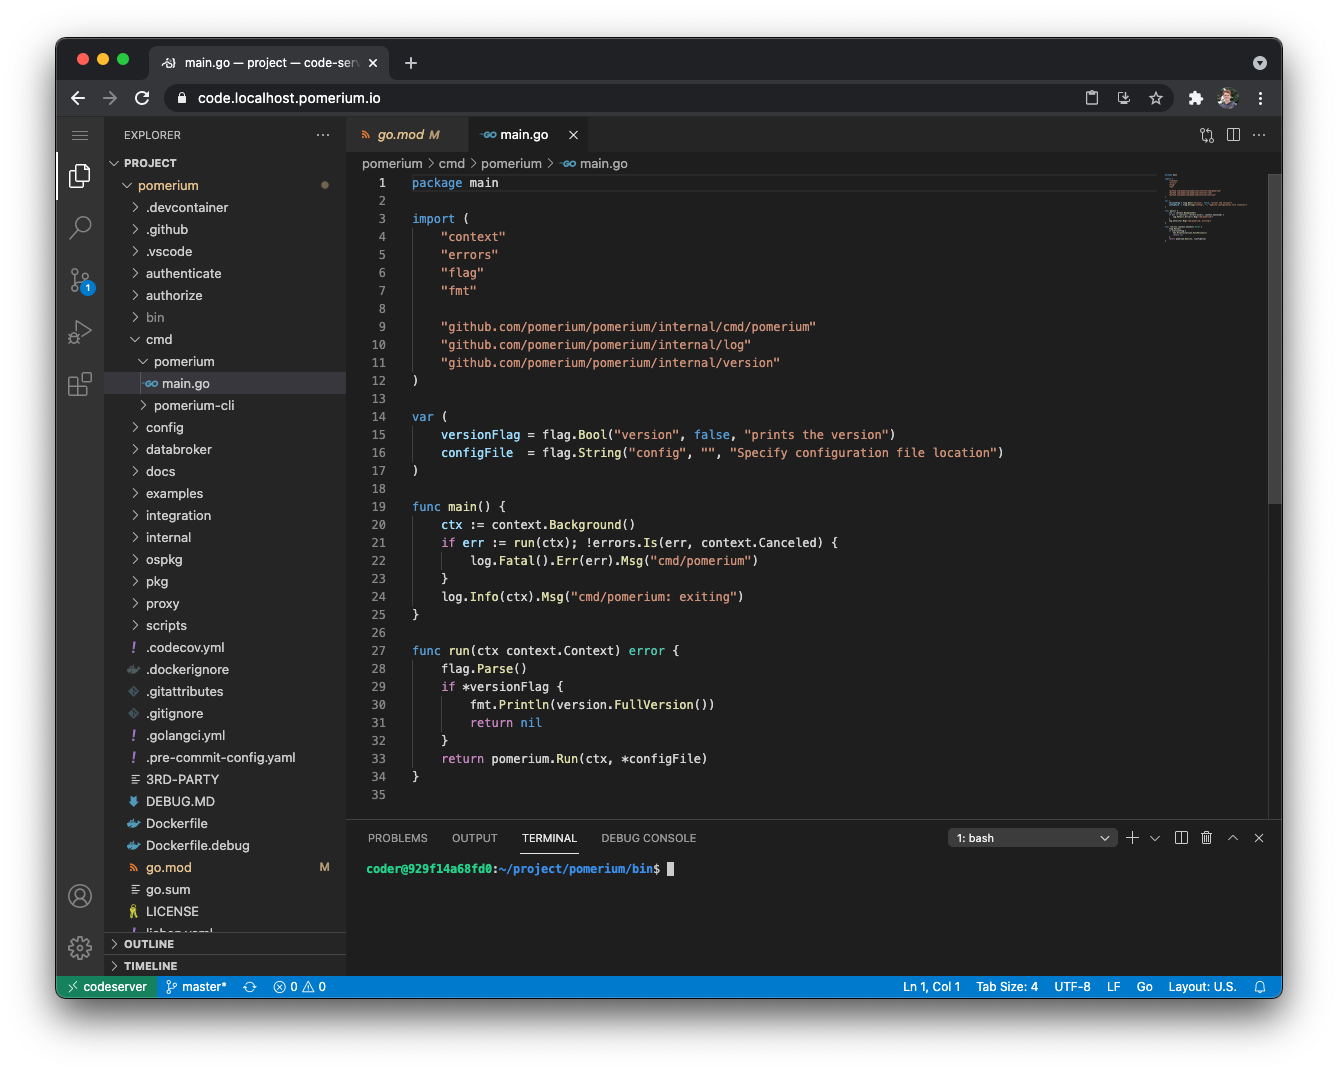
Task: Open the Extensions view
Action: coord(80,384)
